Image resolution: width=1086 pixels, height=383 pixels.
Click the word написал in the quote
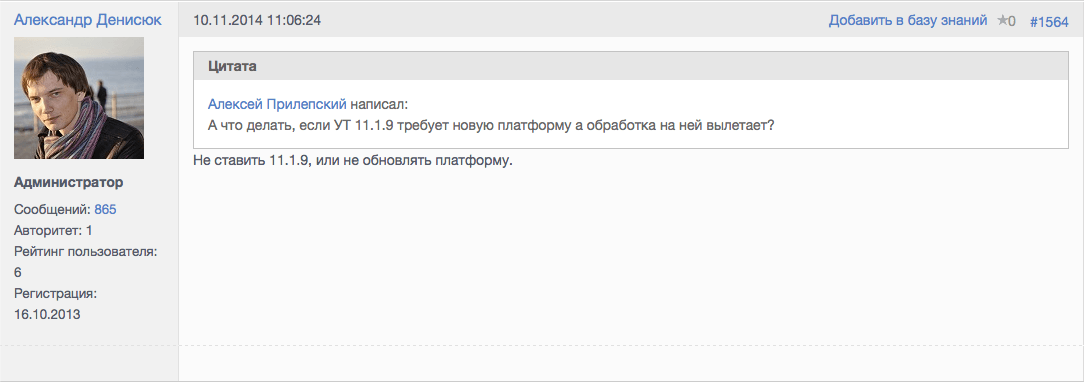pos(379,105)
